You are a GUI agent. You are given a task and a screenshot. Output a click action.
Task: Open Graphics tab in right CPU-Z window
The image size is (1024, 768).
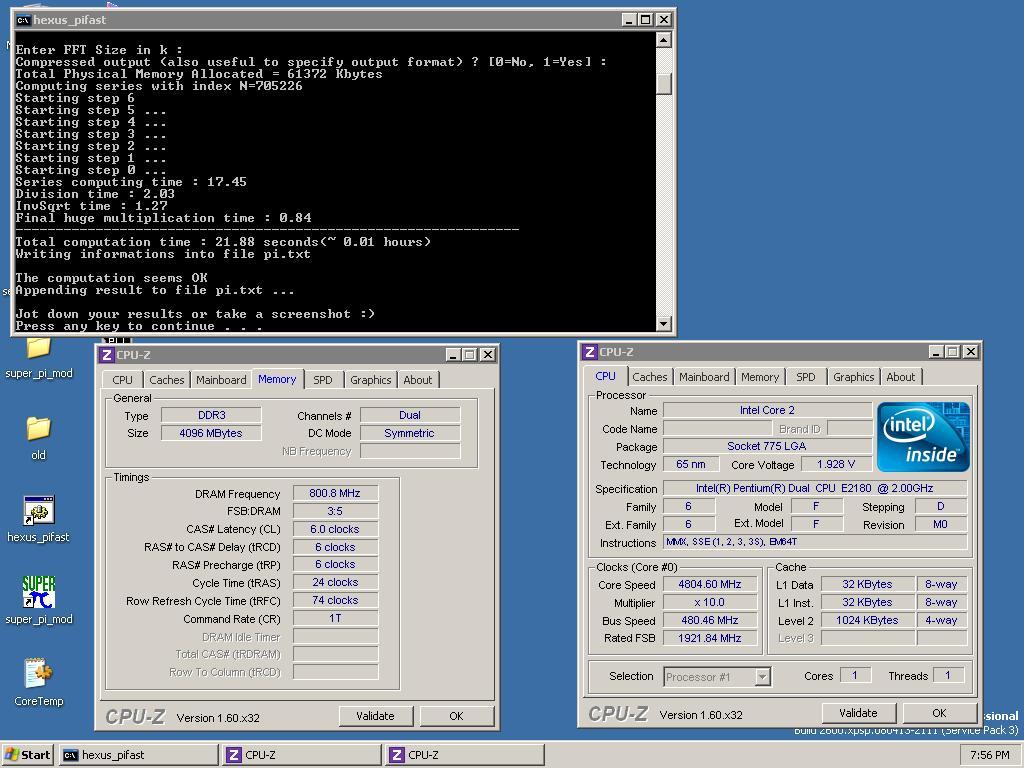854,377
